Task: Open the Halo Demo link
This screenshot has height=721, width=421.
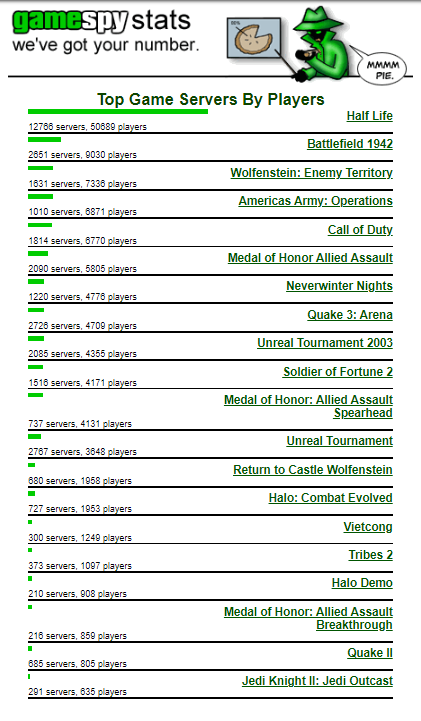Action: coord(362,583)
